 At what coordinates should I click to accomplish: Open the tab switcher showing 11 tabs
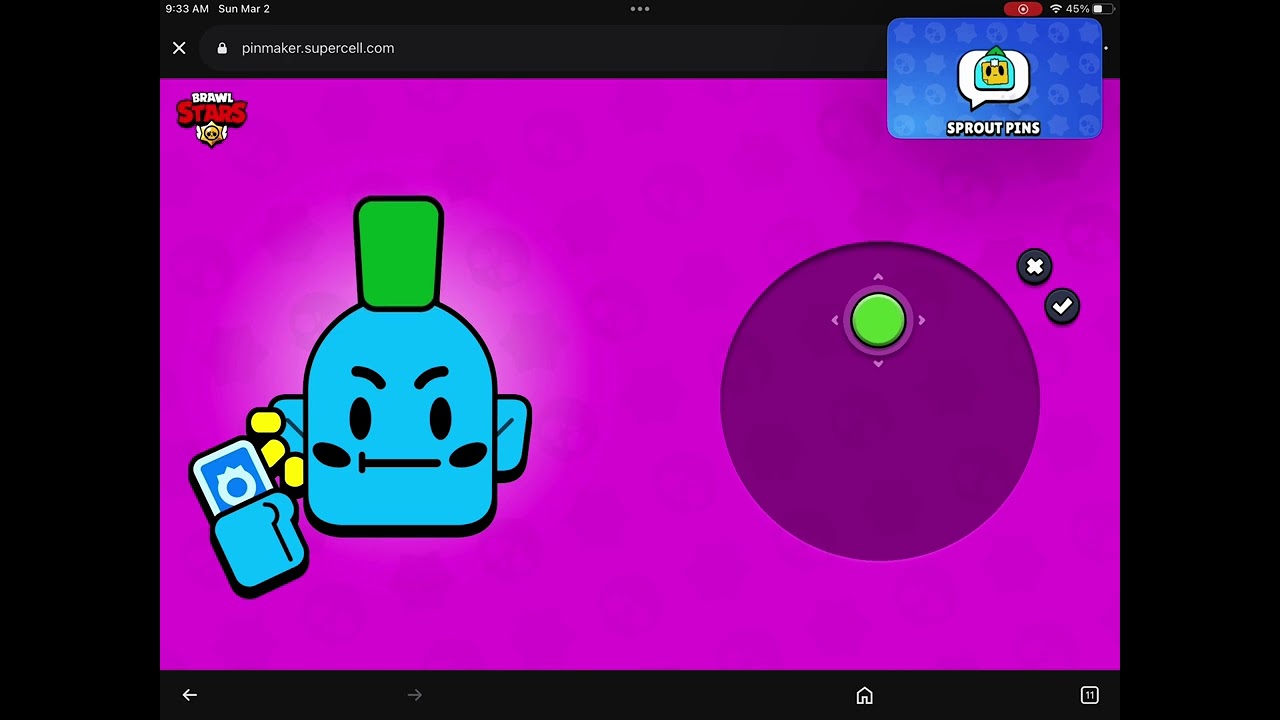1090,695
